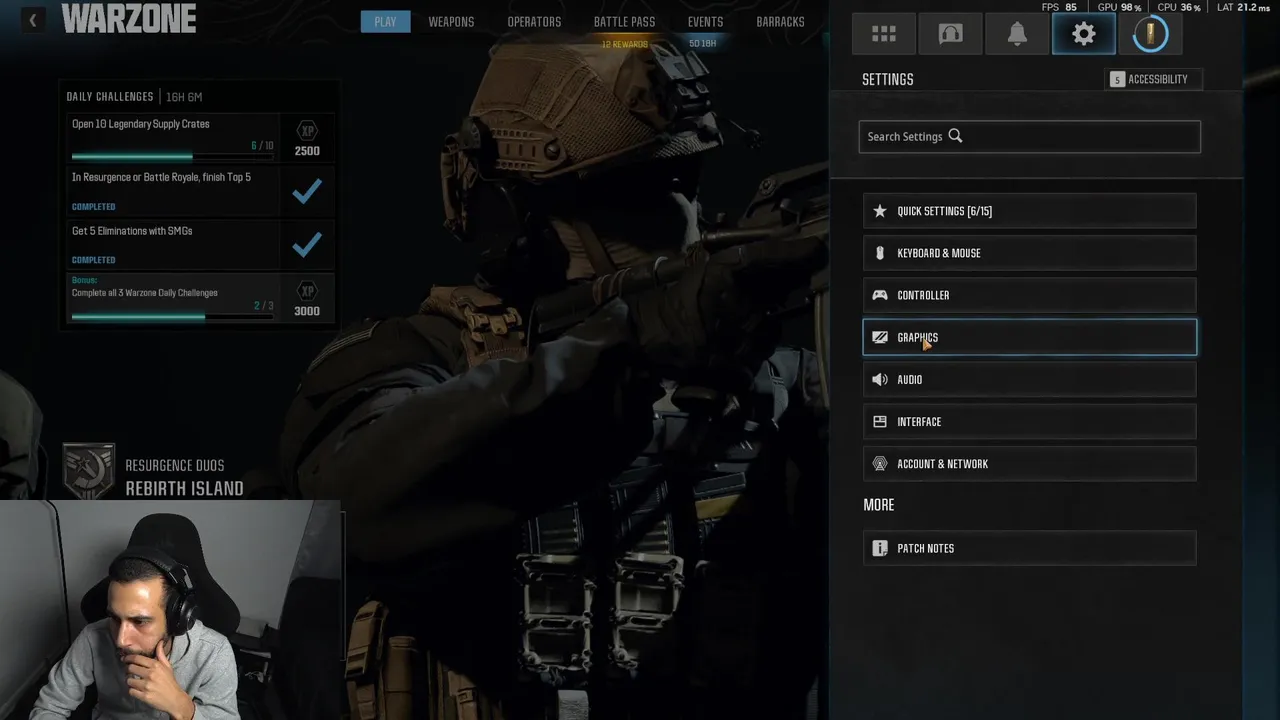This screenshot has width=1280, height=720.
Task: Click 'Complete all 3 Warzone Daily Challenges'
Action: [145, 293]
